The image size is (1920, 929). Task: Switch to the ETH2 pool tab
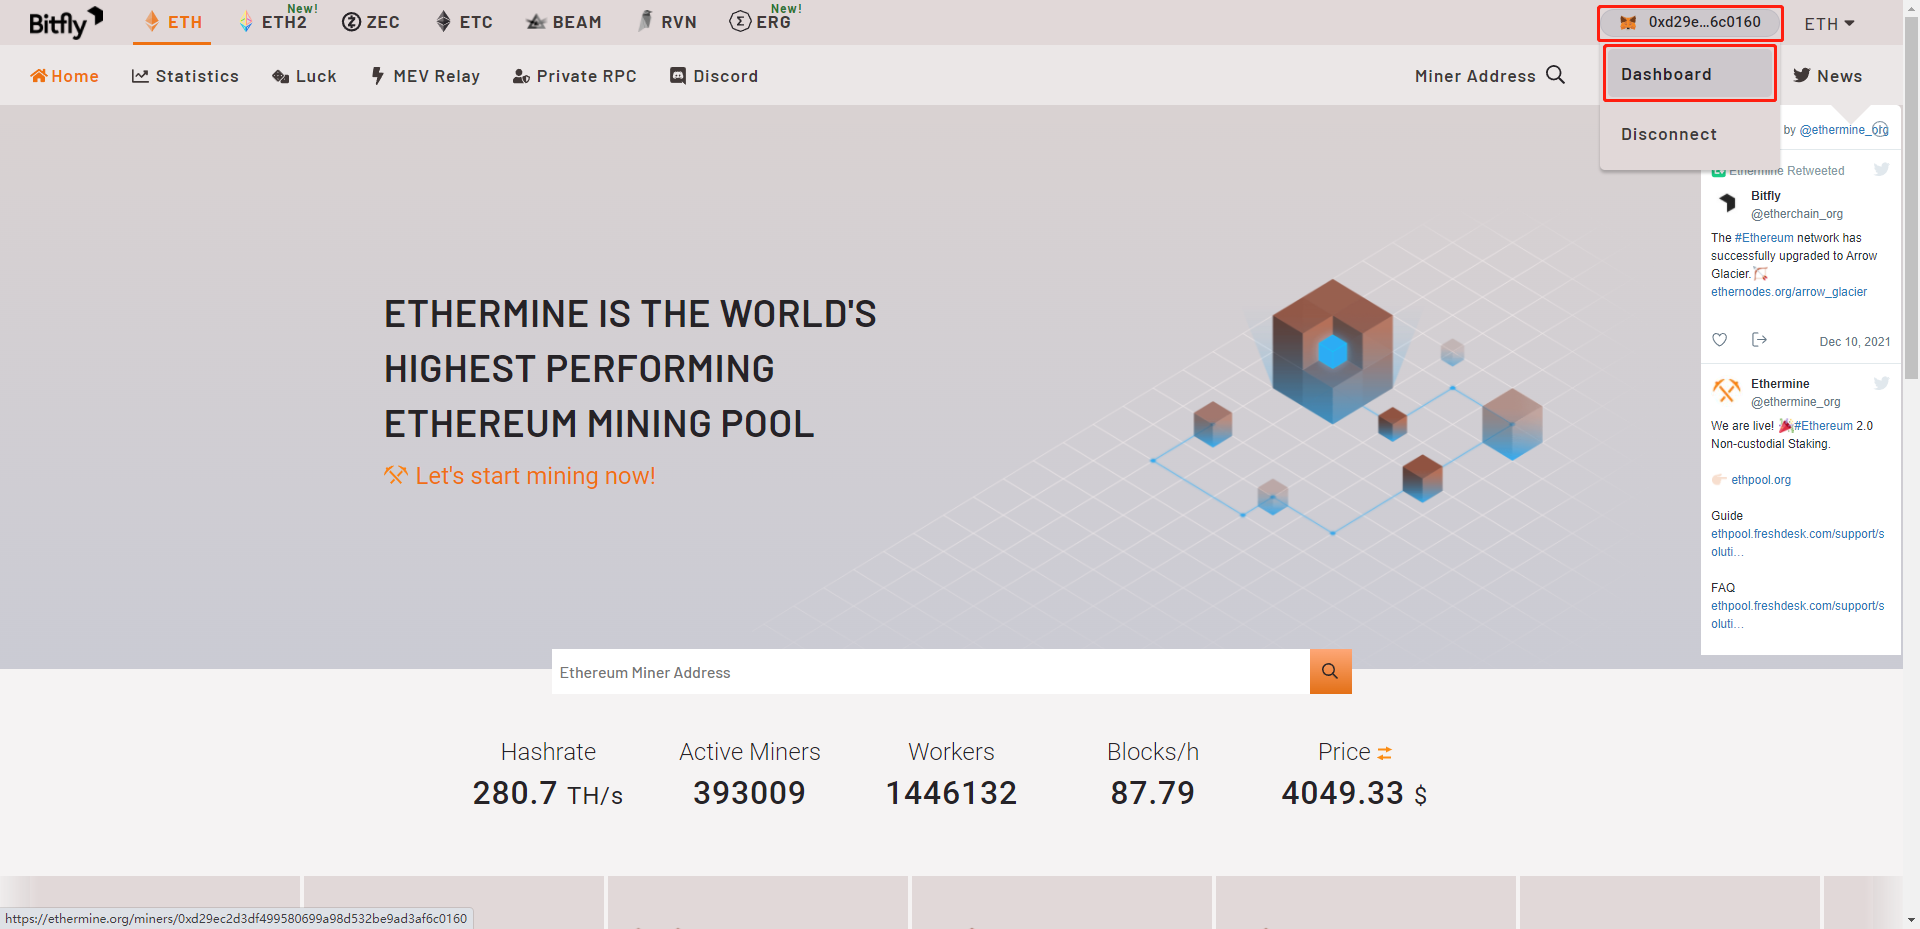(276, 22)
